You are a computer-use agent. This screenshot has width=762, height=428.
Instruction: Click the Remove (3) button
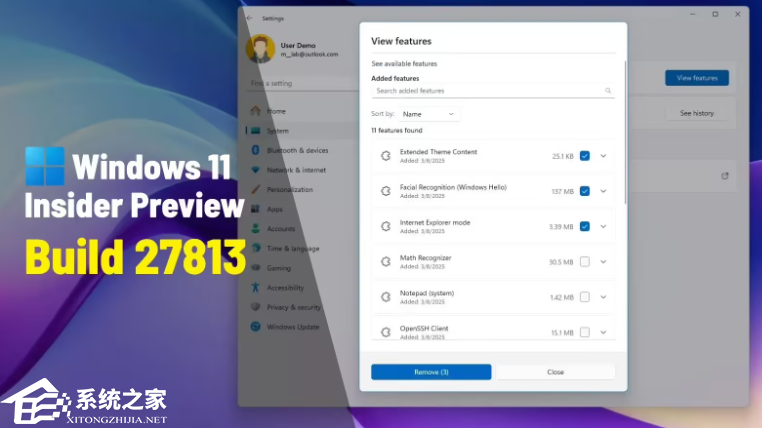(431, 372)
